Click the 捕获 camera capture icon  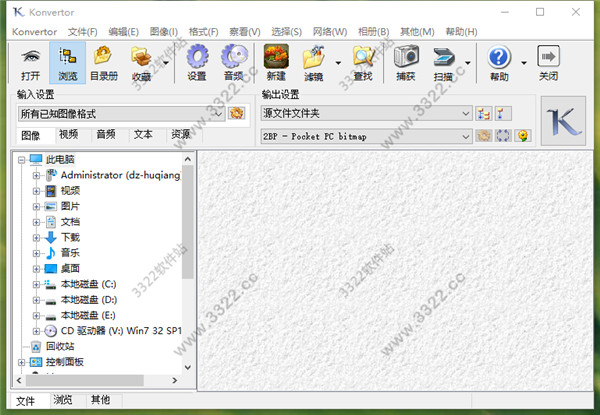[x=406, y=56]
